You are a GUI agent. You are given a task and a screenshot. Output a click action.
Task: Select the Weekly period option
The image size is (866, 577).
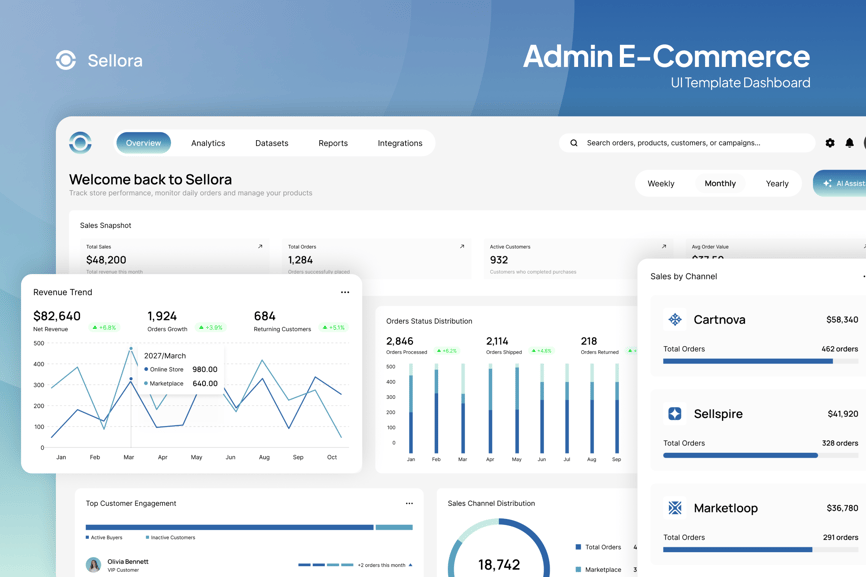(x=661, y=184)
